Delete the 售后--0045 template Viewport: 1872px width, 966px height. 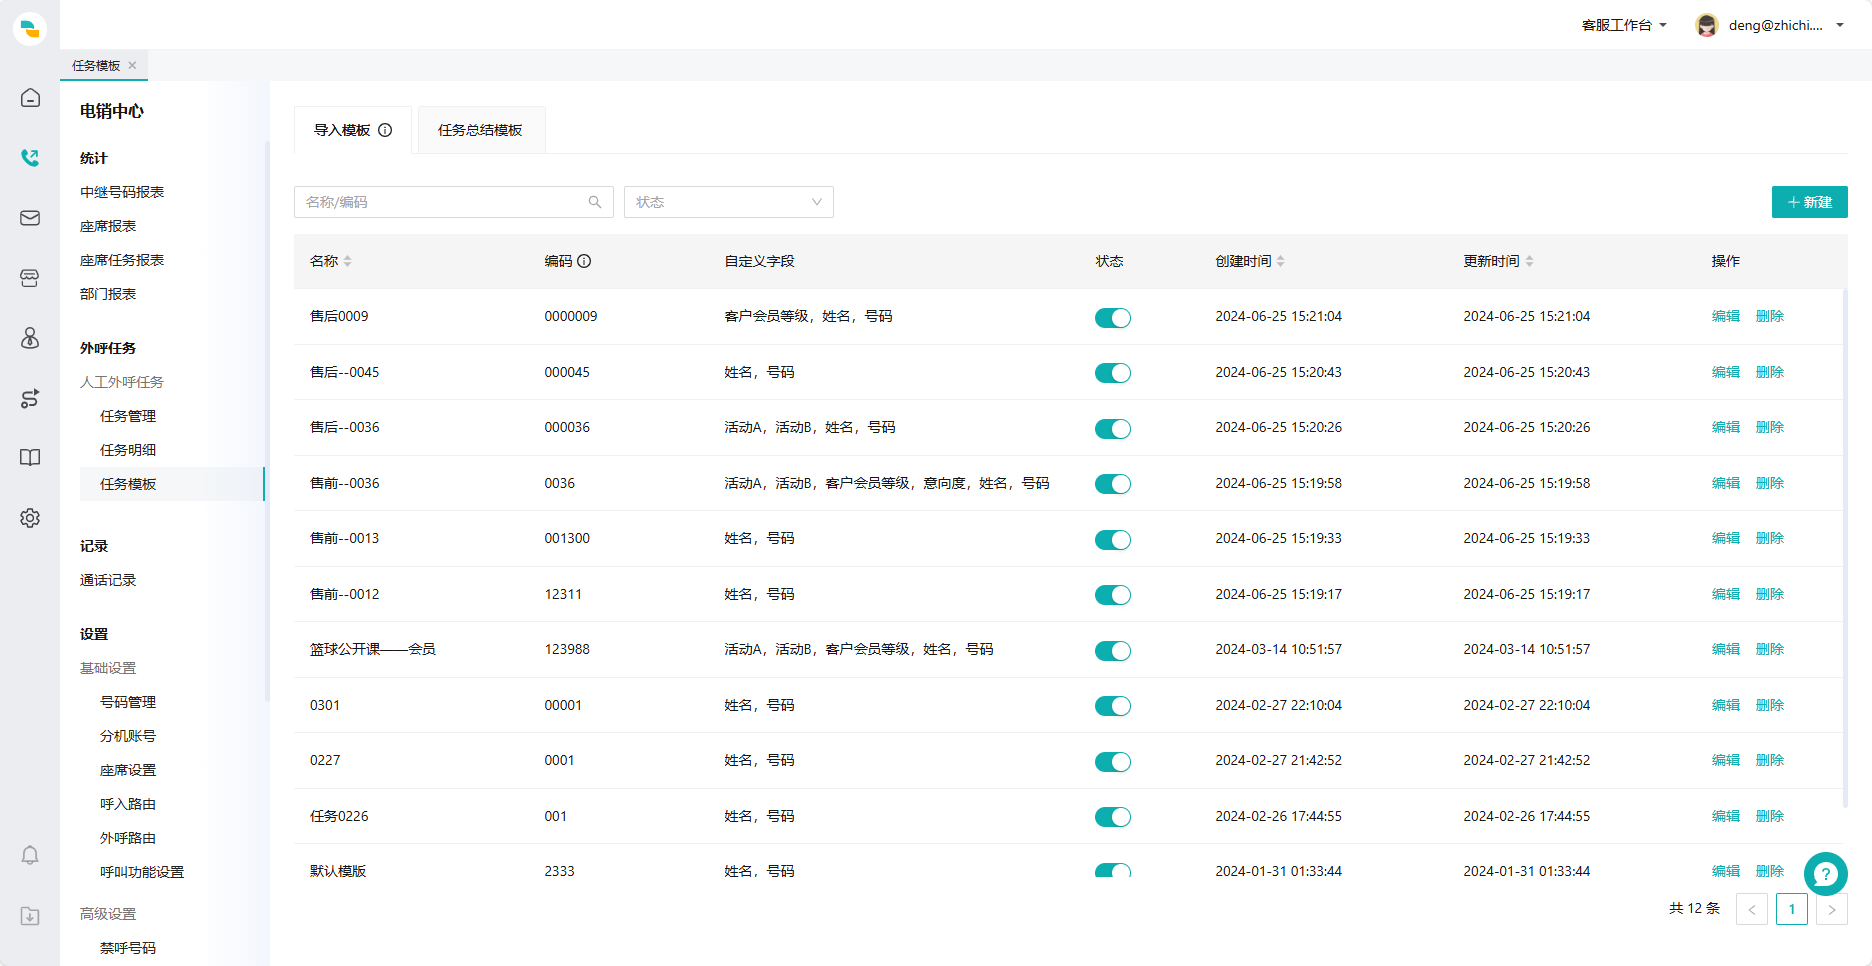pos(1770,372)
